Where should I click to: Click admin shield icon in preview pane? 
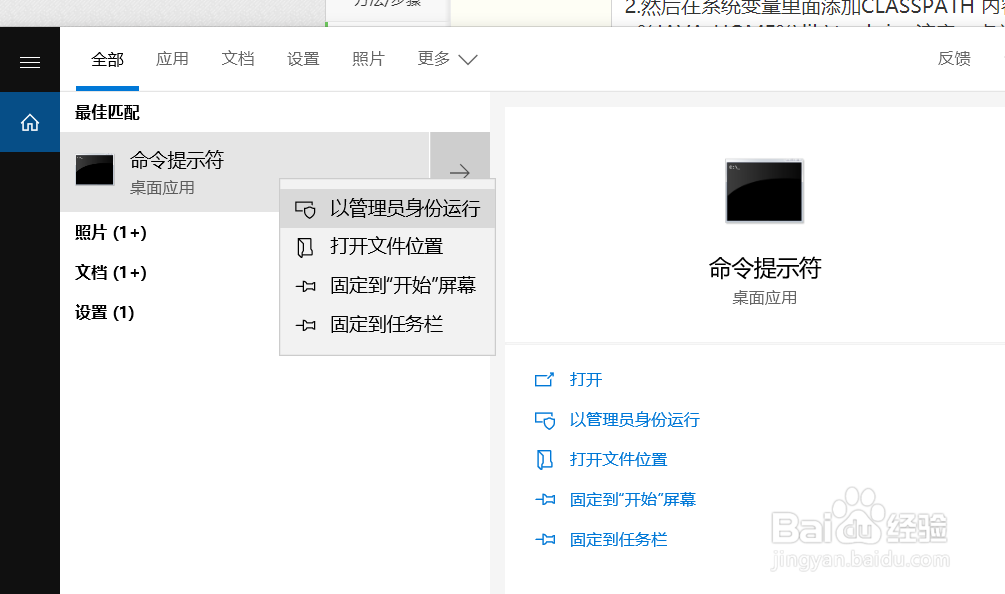point(545,420)
